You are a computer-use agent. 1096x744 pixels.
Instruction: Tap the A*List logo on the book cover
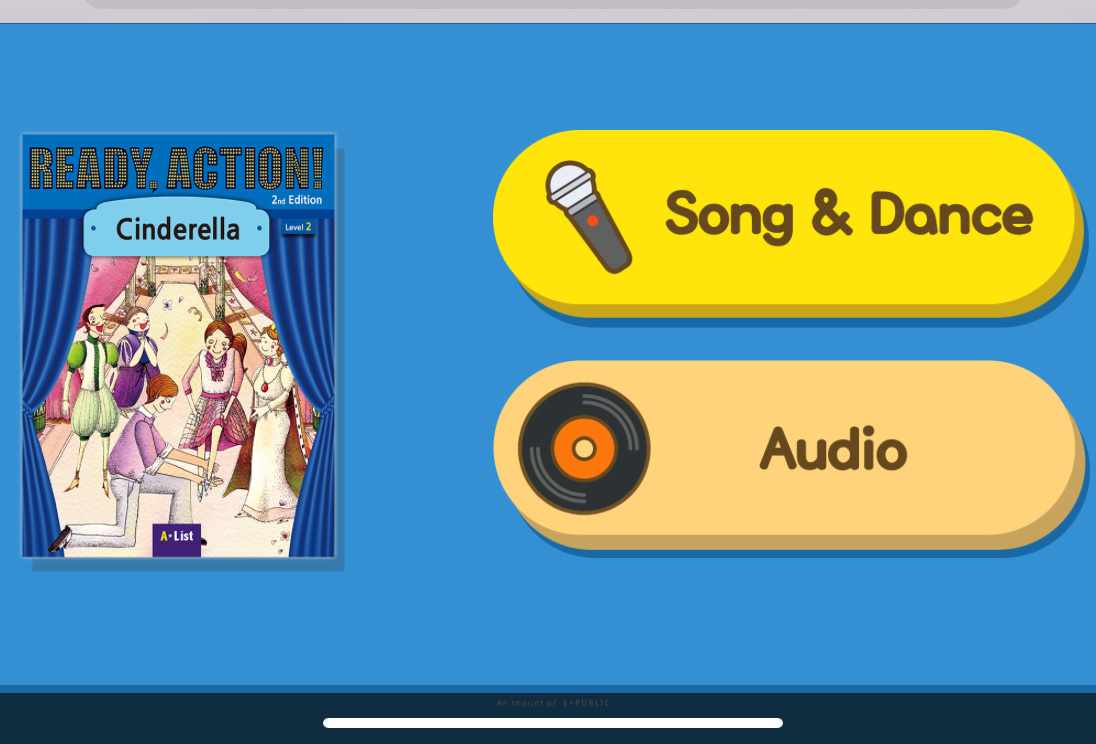click(177, 539)
